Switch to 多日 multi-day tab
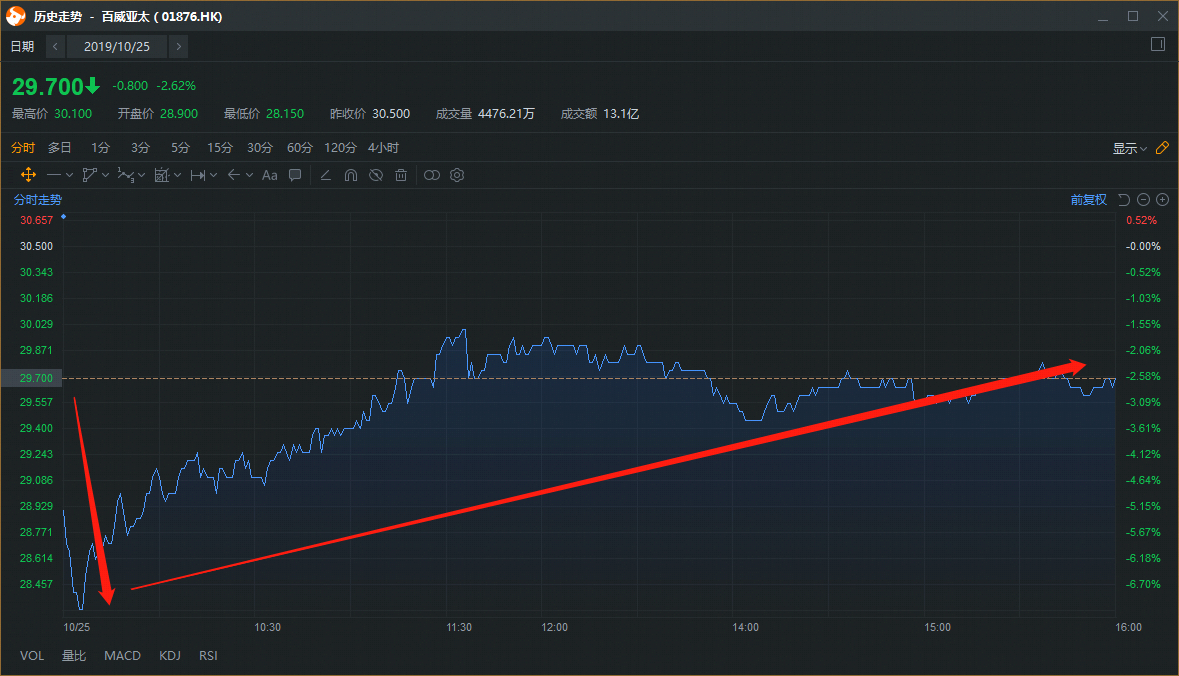1179x676 pixels. tap(60, 147)
